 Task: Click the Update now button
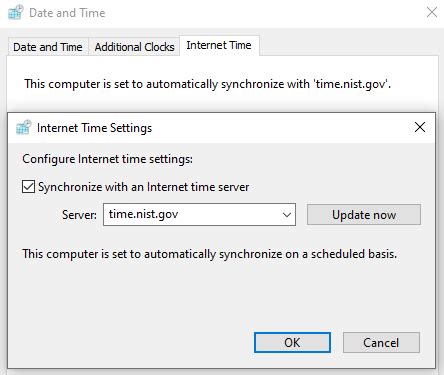point(364,215)
